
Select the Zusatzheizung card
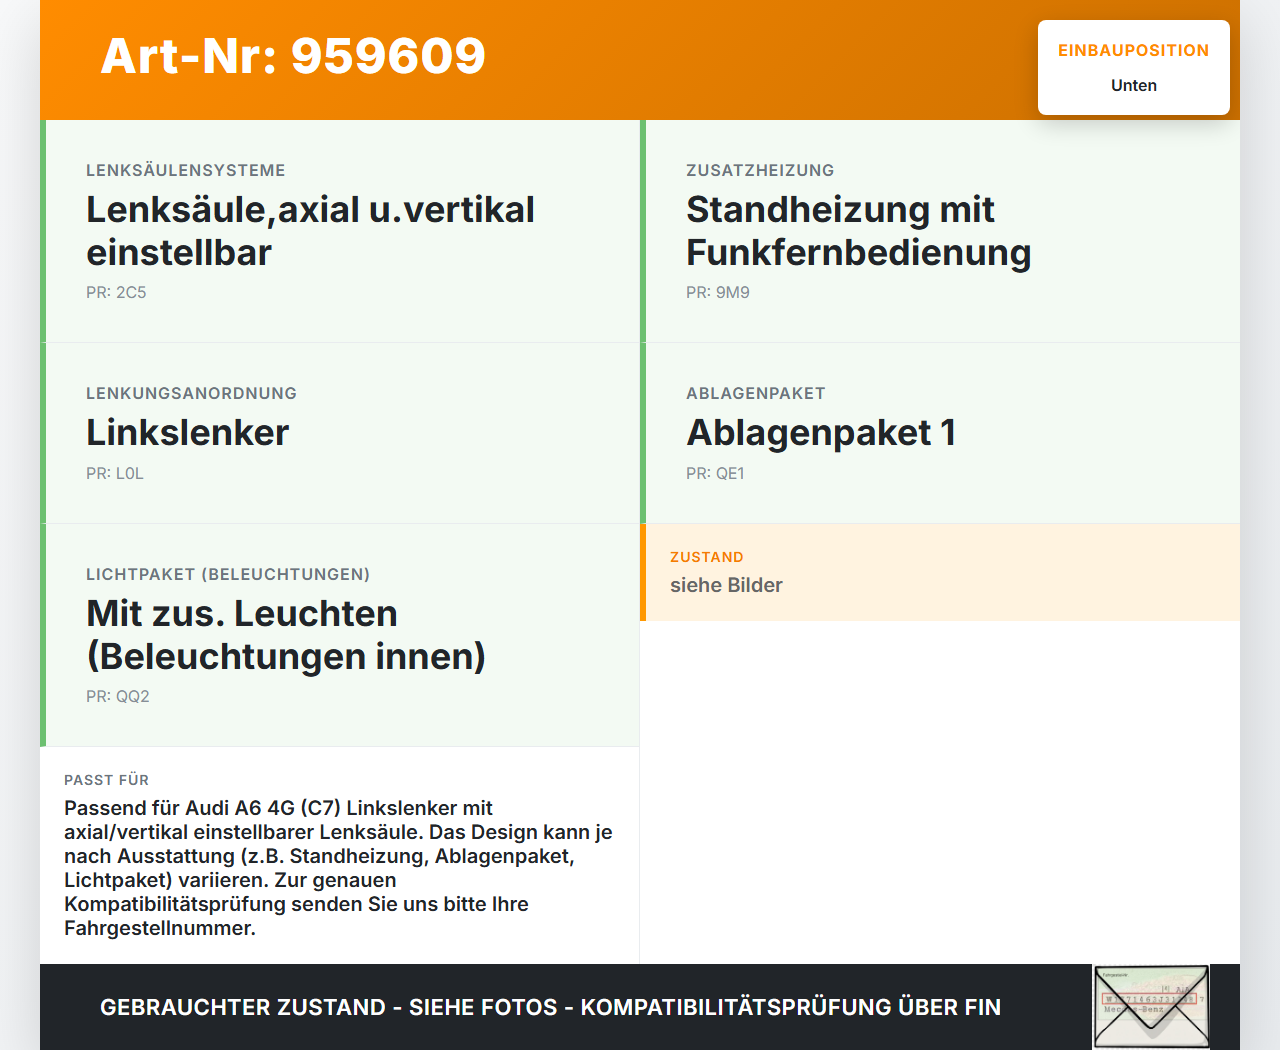[940, 230]
